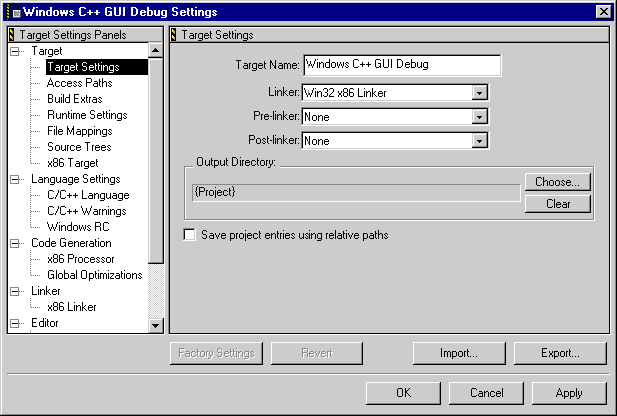Click the panel list scroll up arrow
The image size is (617, 416).
click(x=155, y=50)
